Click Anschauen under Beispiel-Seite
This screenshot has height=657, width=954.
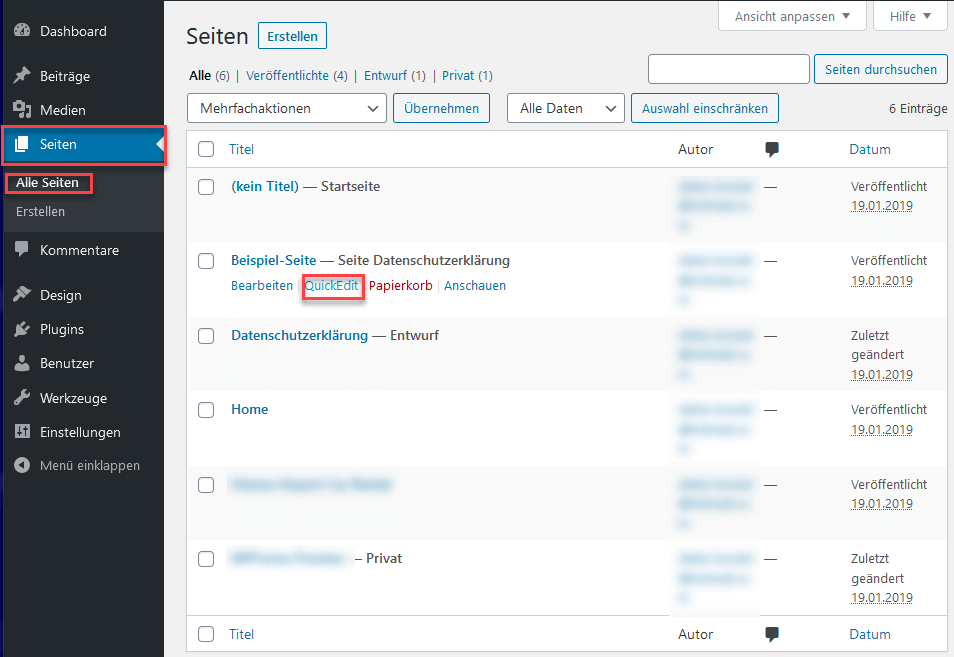click(x=475, y=285)
